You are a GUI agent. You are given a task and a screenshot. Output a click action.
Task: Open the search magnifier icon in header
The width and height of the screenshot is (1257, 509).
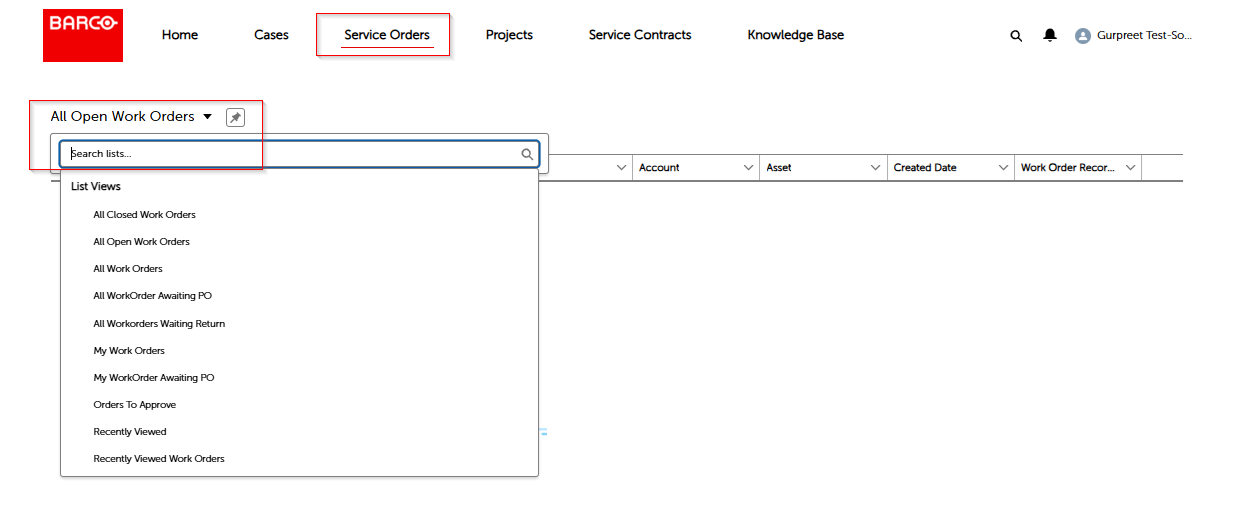tap(1016, 36)
